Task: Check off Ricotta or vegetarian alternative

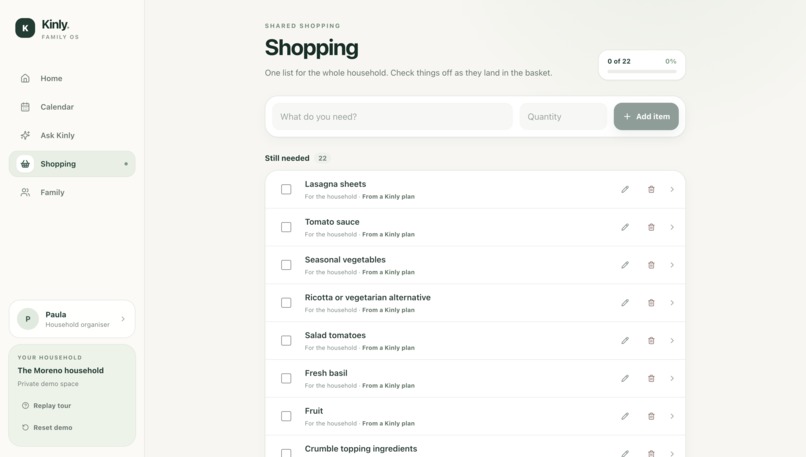Action: 286,303
